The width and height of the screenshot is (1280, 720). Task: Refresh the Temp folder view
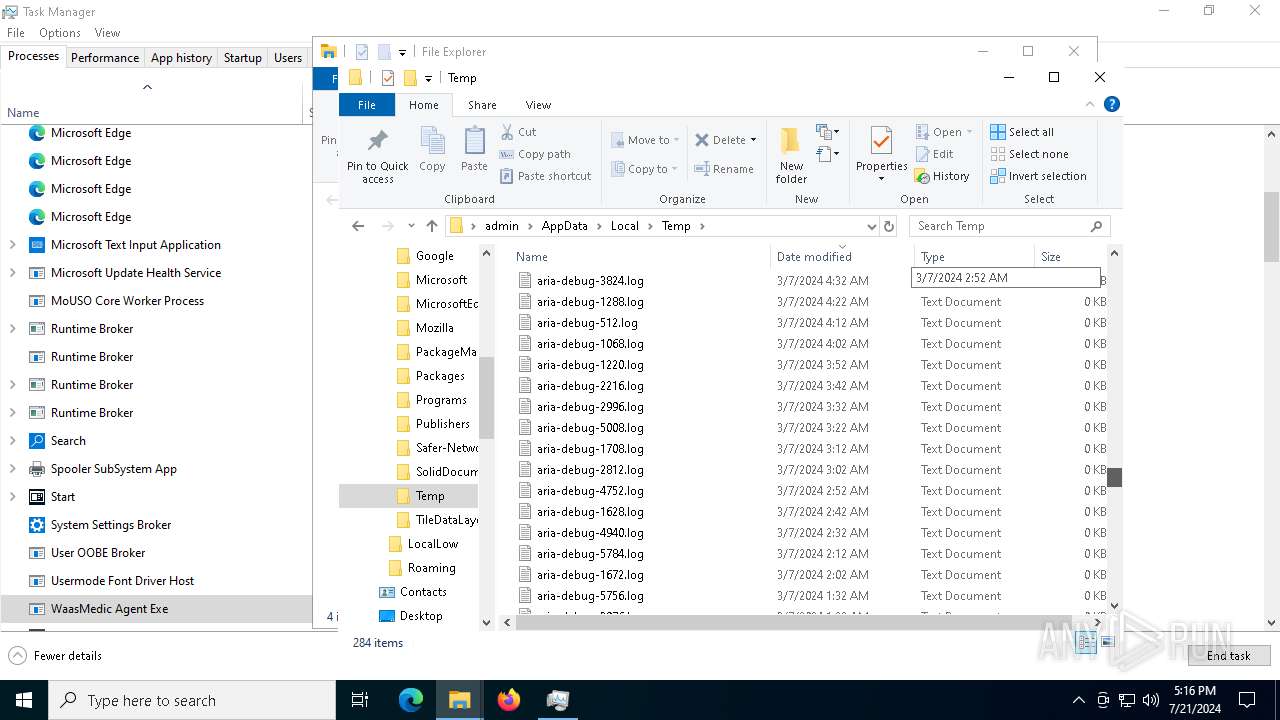point(889,226)
